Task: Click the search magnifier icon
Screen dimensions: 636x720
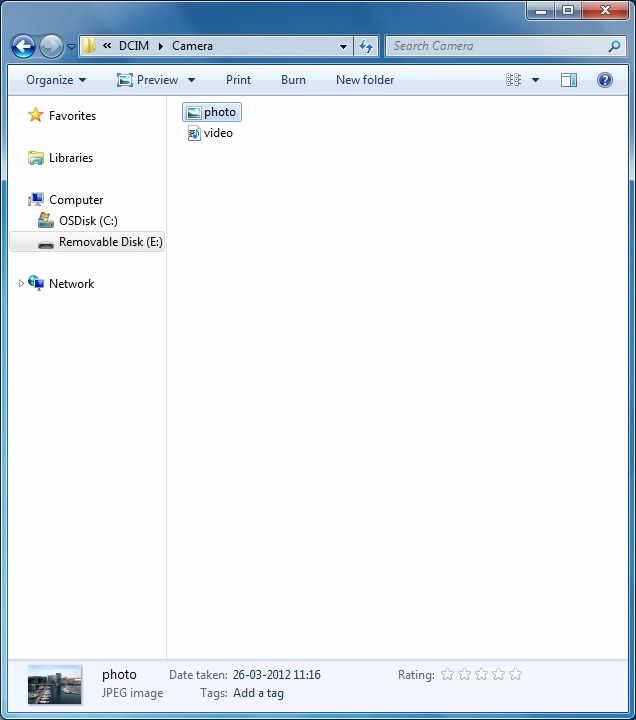Action: 614,46
